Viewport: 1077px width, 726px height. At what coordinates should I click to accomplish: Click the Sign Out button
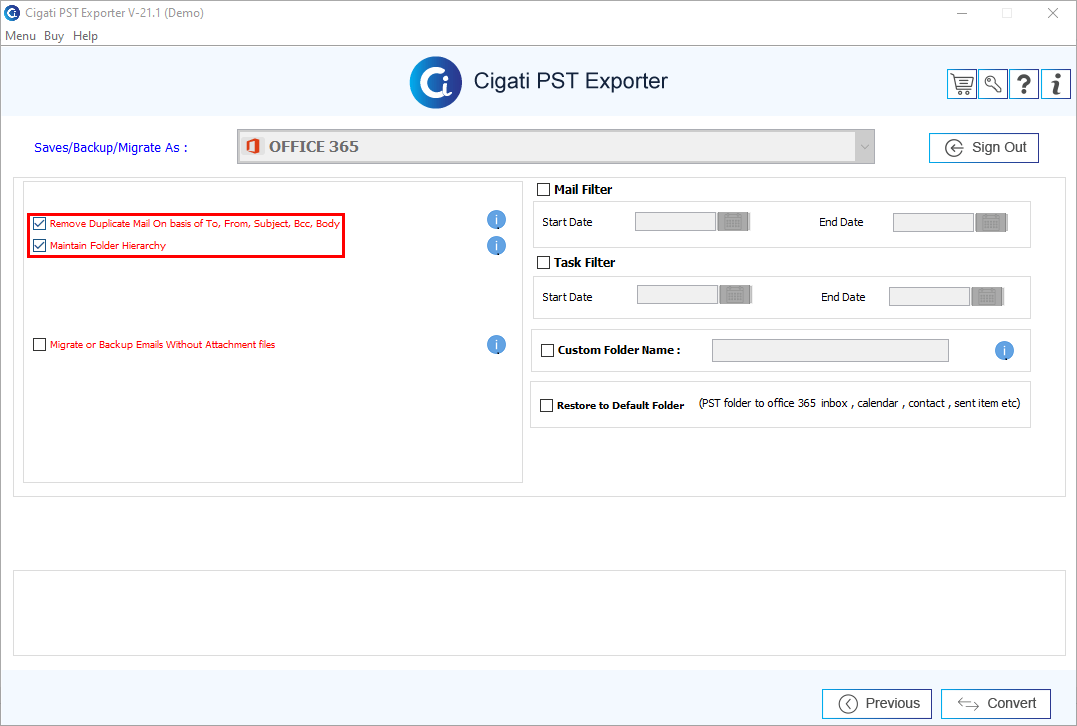984,148
